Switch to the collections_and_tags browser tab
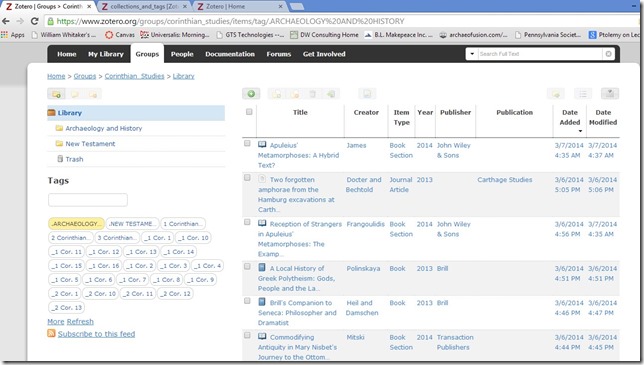The width and height of the screenshot is (644, 365). (x=144, y=7)
